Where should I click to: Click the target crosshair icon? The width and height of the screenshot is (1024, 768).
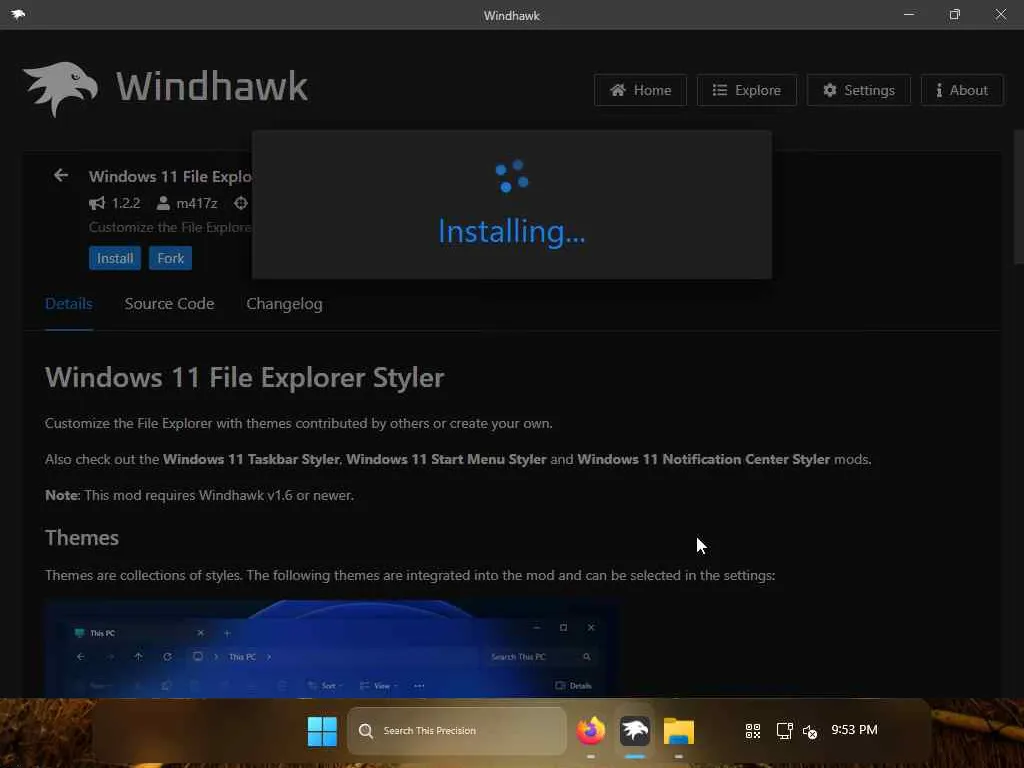point(241,203)
